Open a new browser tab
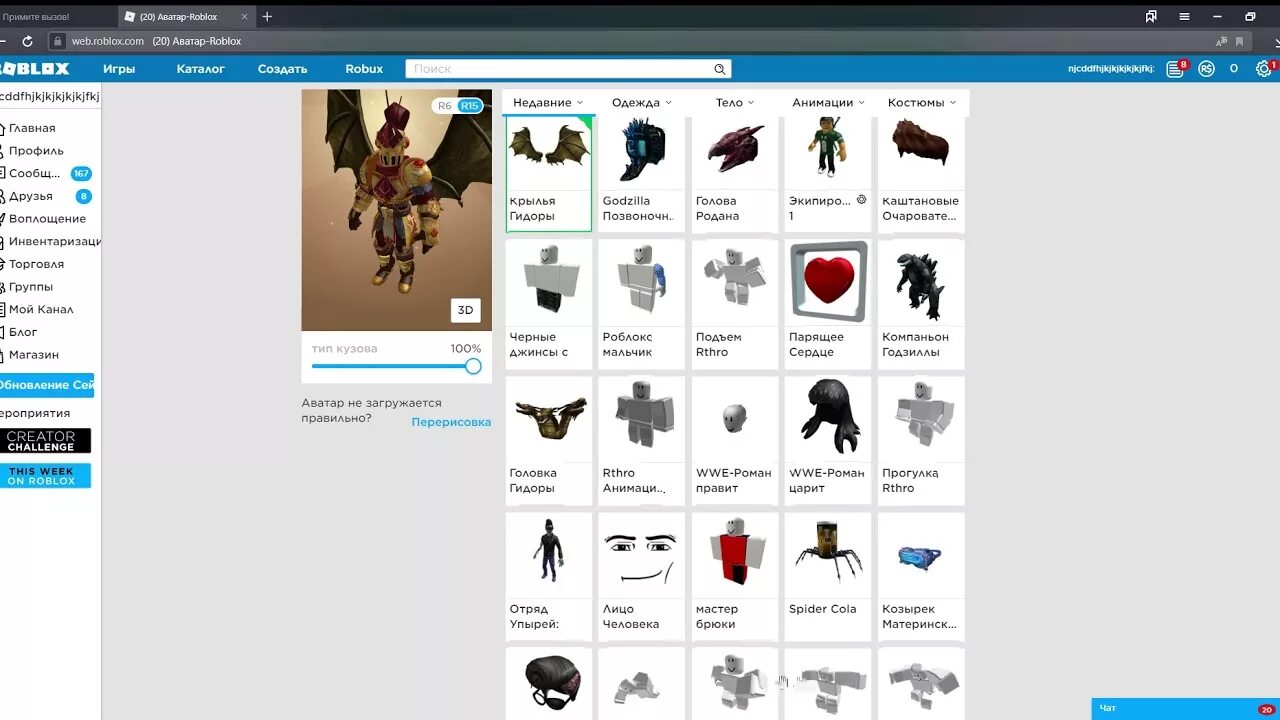 point(267,16)
